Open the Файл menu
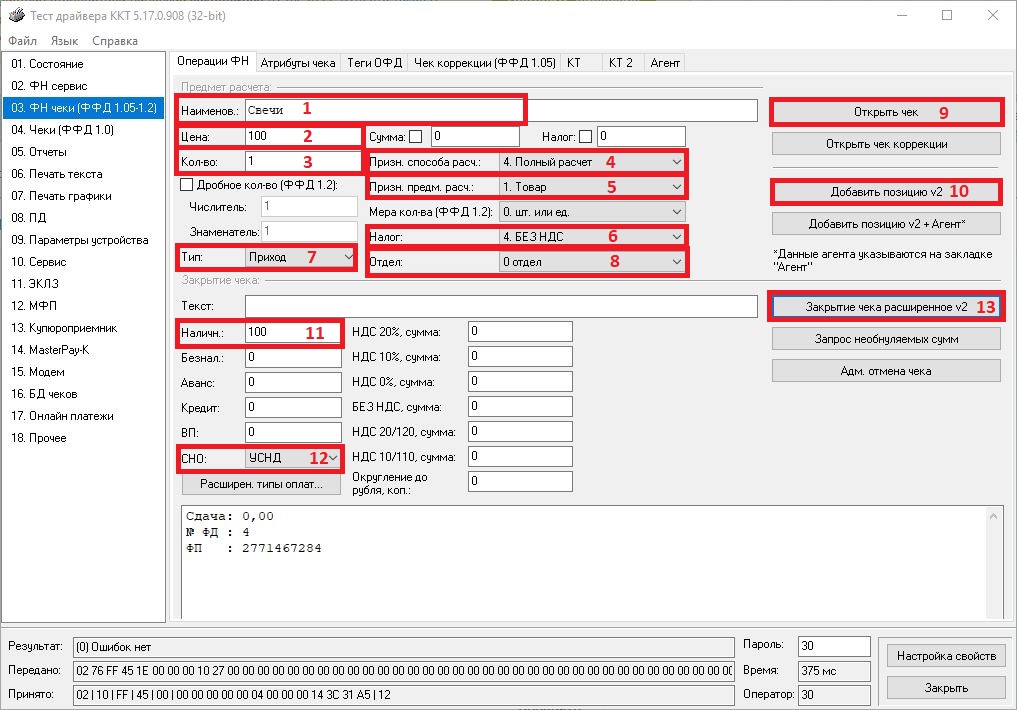 point(22,41)
